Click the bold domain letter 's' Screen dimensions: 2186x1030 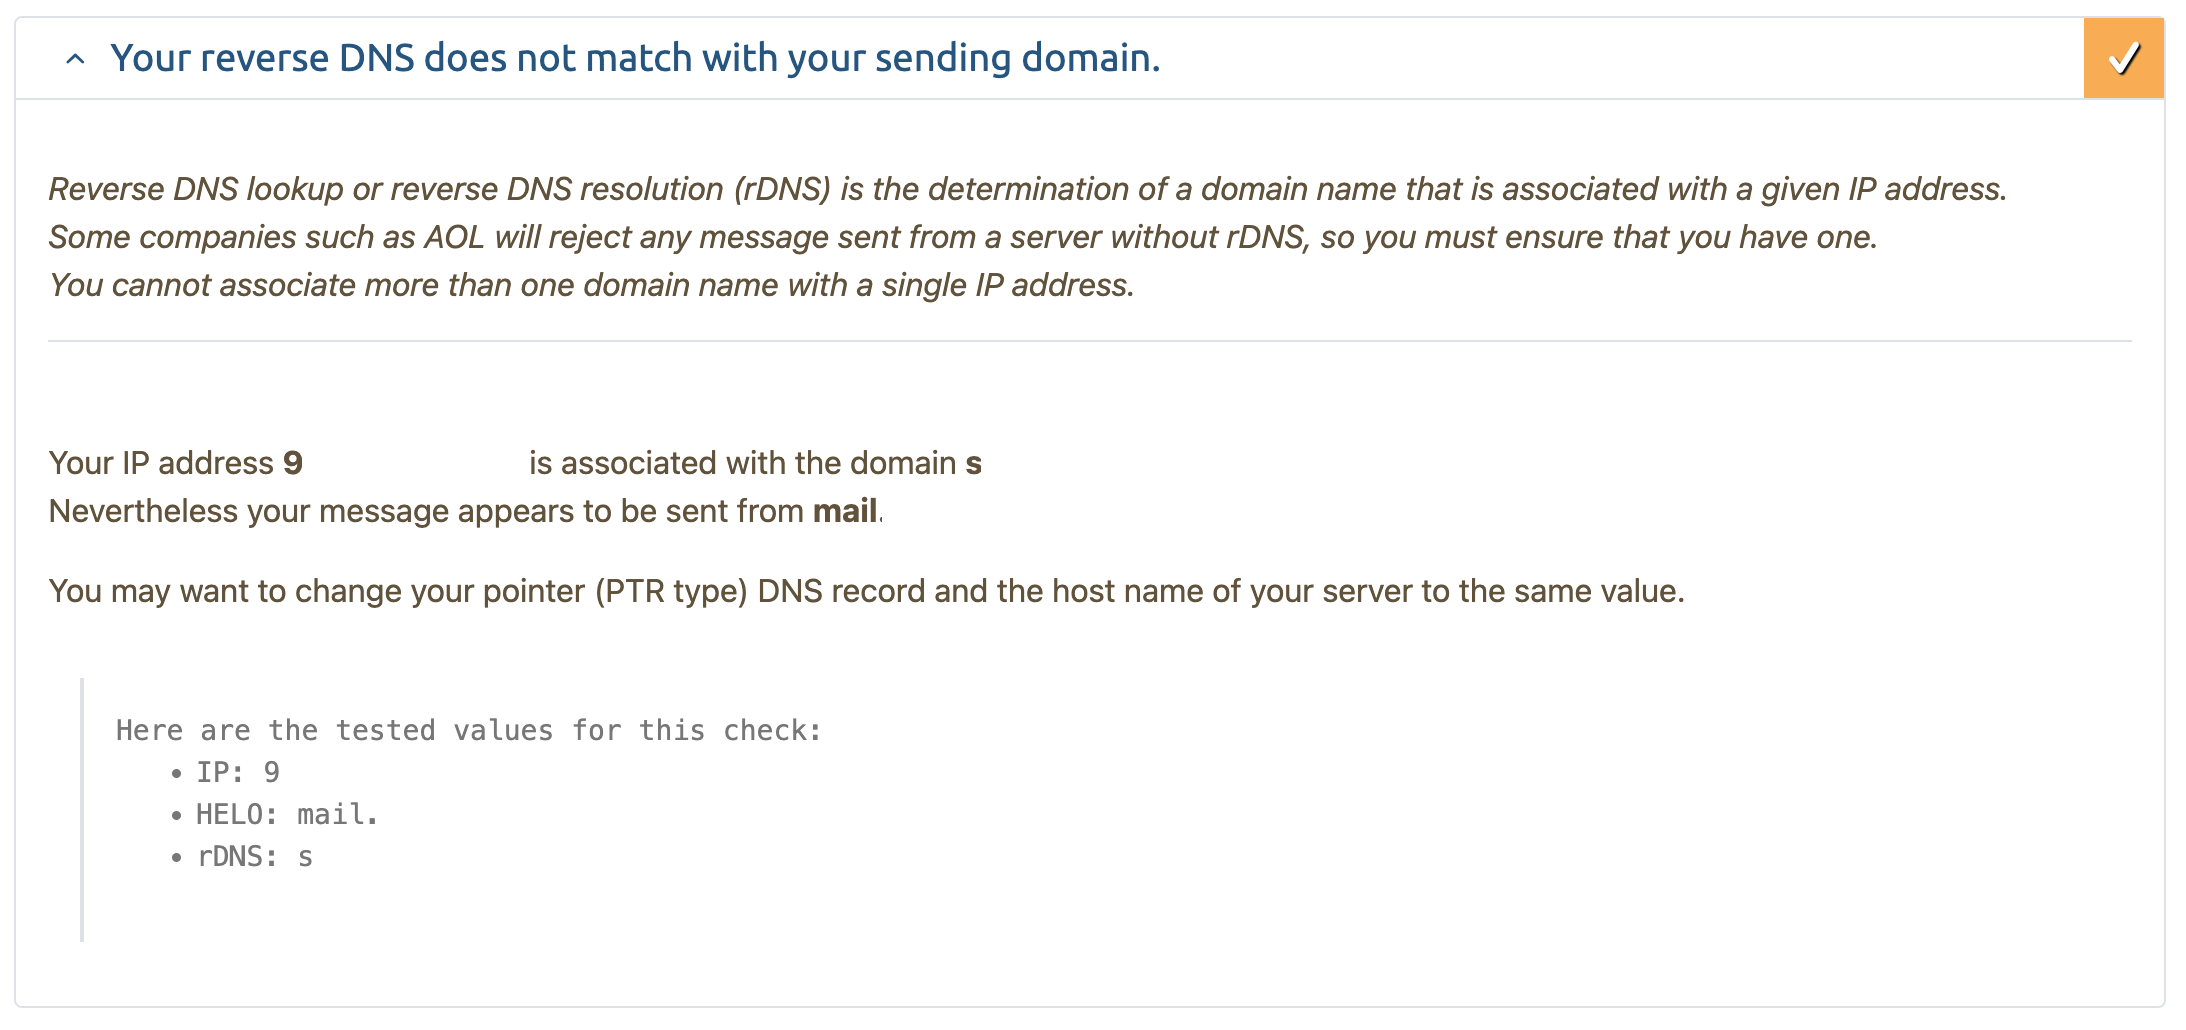pos(974,464)
